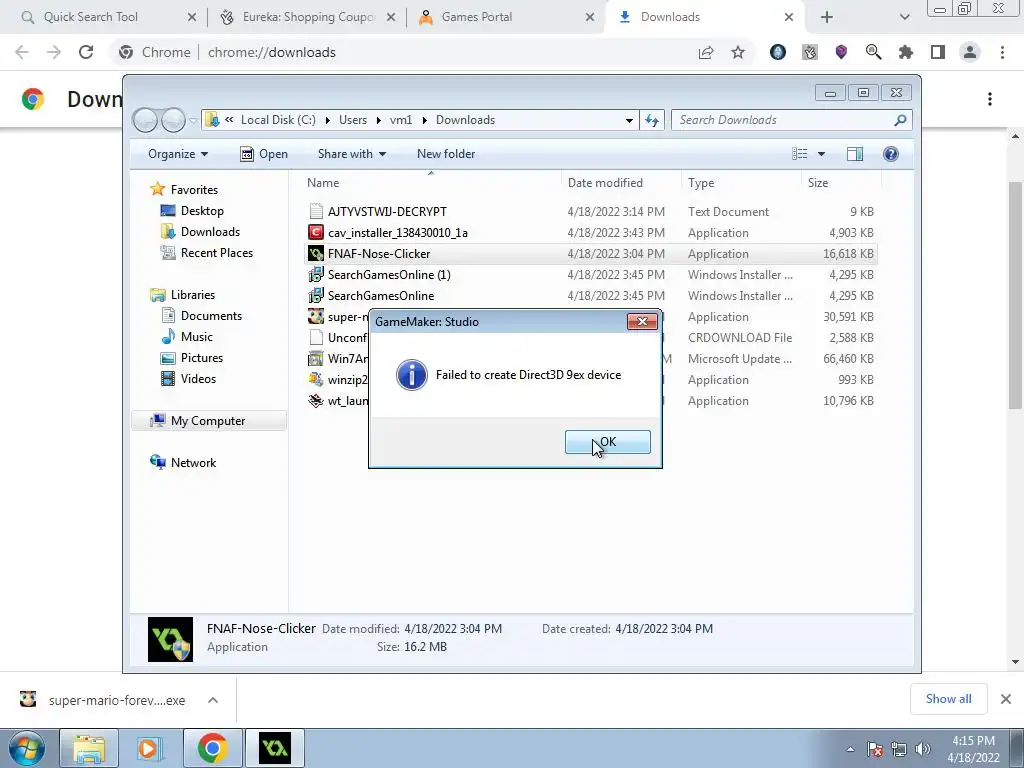Image resolution: width=1024 pixels, height=768 pixels.
Task: Open address bar history dropdown arrow
Action: coord(629,120)
